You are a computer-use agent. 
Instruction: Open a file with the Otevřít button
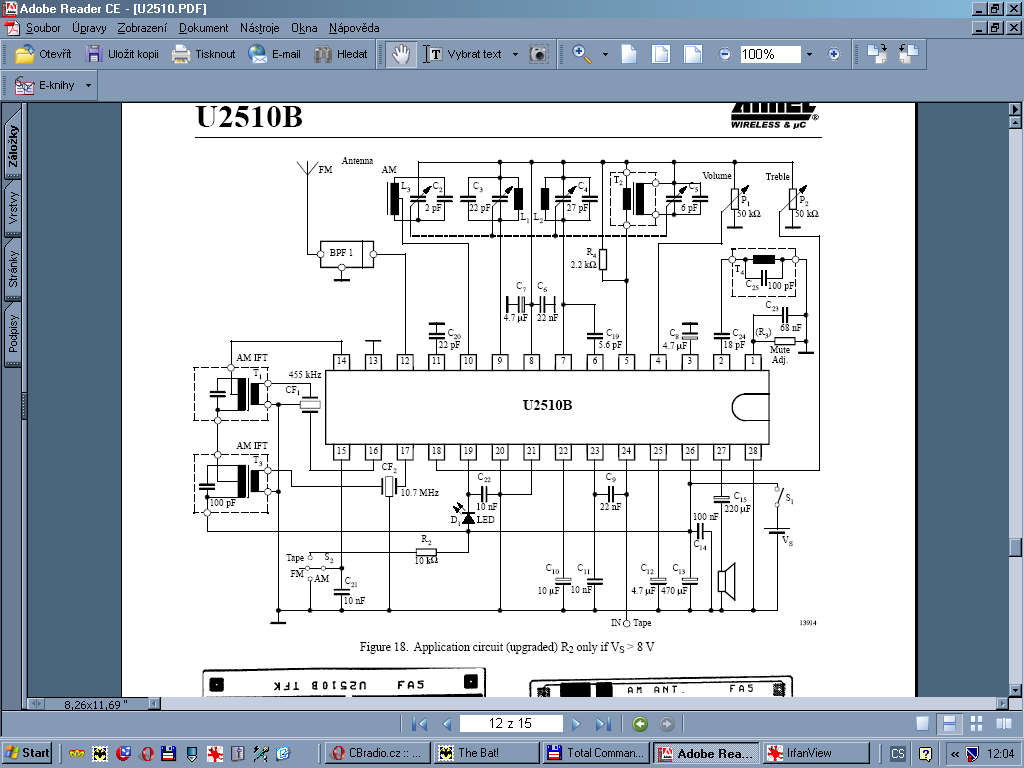click(x=43, y=54)
